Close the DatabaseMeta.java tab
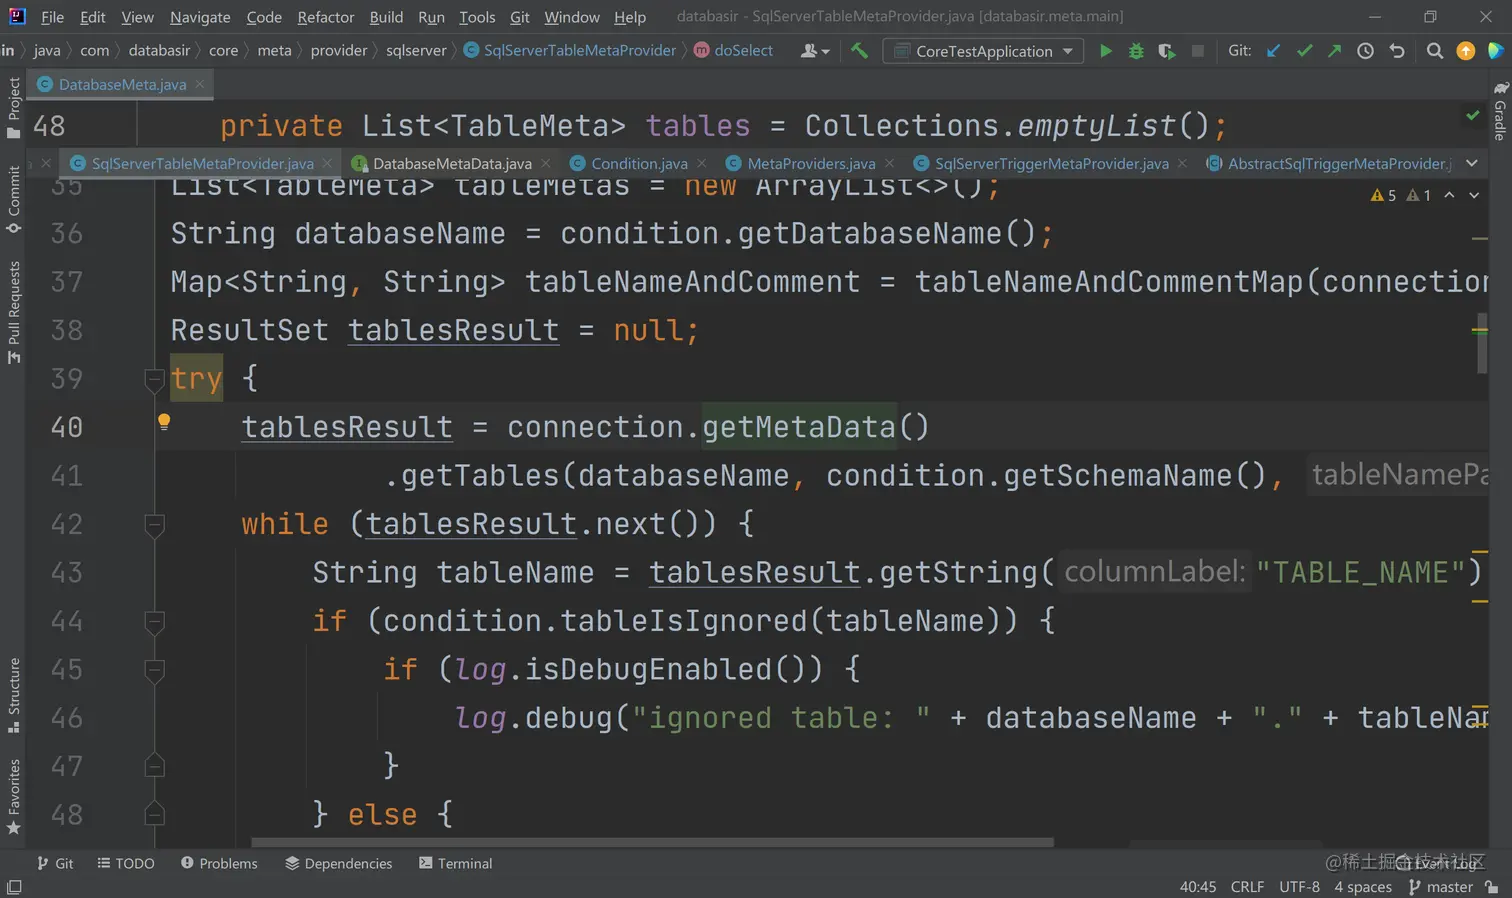1512x898 pixels. (x=200, y=84)
